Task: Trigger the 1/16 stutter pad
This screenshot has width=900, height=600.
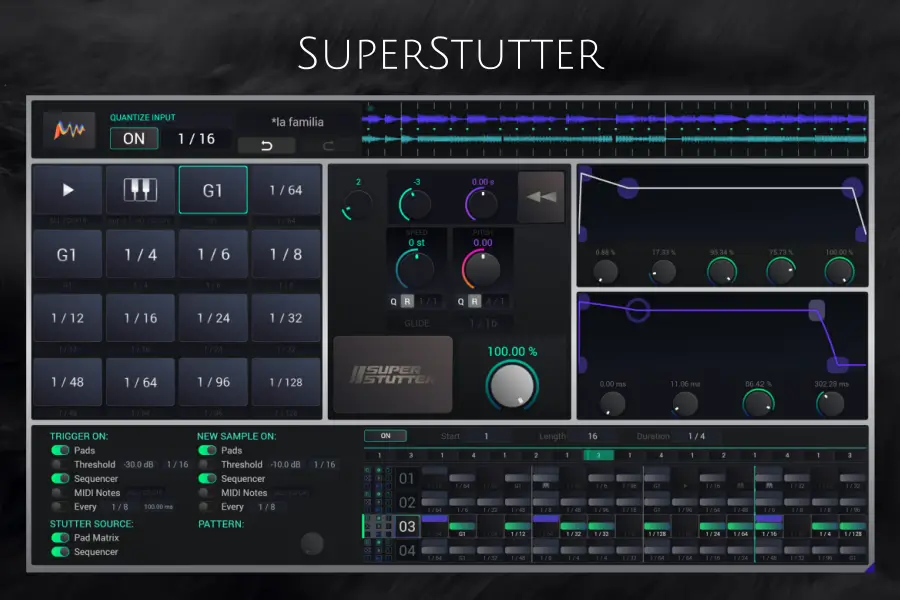Action: (140, 318)
